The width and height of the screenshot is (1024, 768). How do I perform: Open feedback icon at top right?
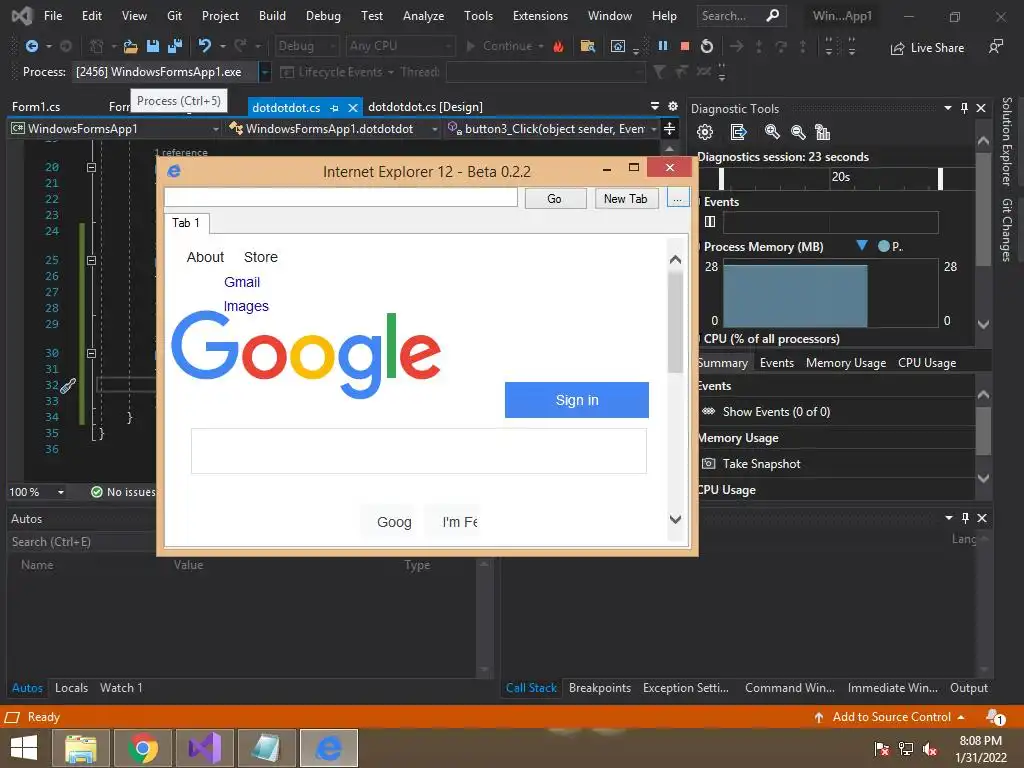pos(995,46)
